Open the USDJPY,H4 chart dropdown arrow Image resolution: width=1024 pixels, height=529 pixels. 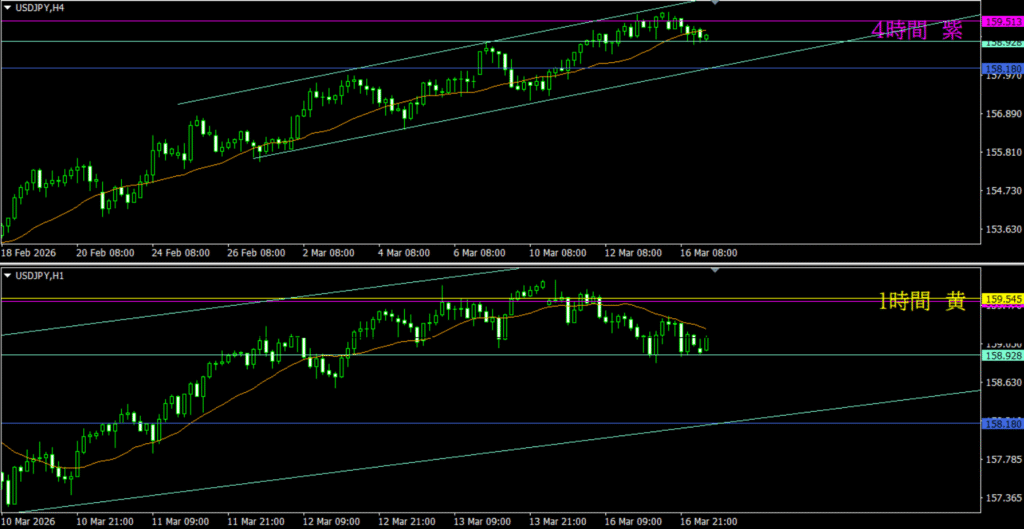(x=8, y=8)
